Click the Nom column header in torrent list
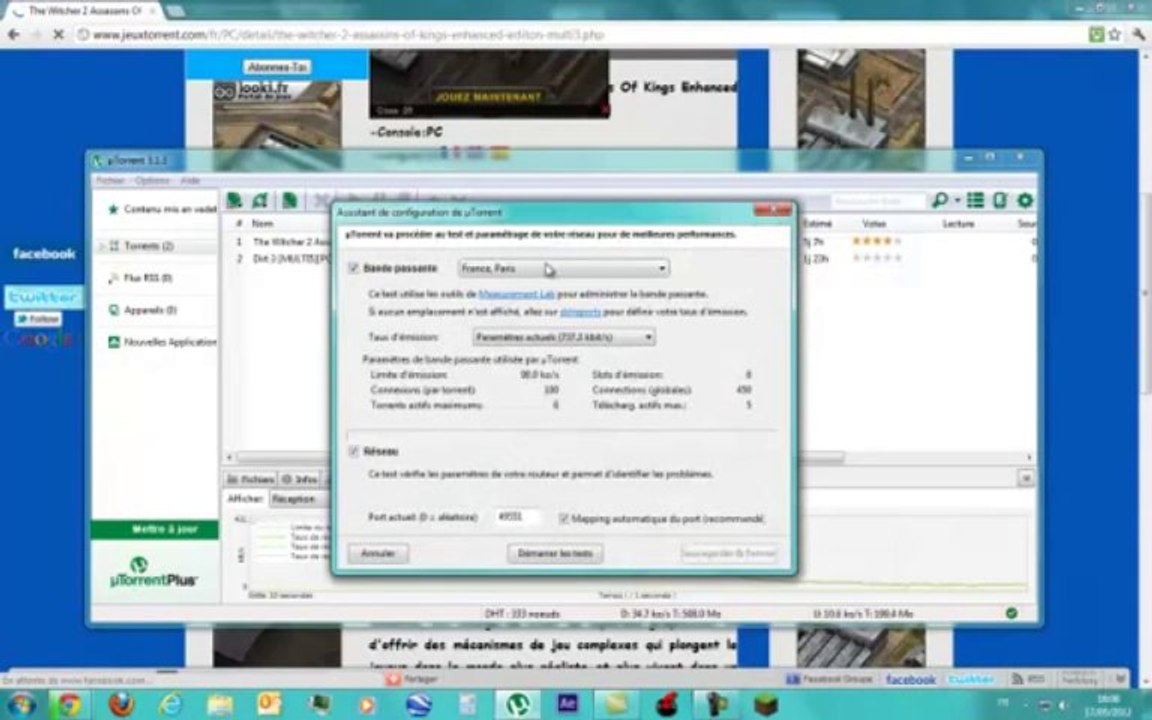 point(263,223)
